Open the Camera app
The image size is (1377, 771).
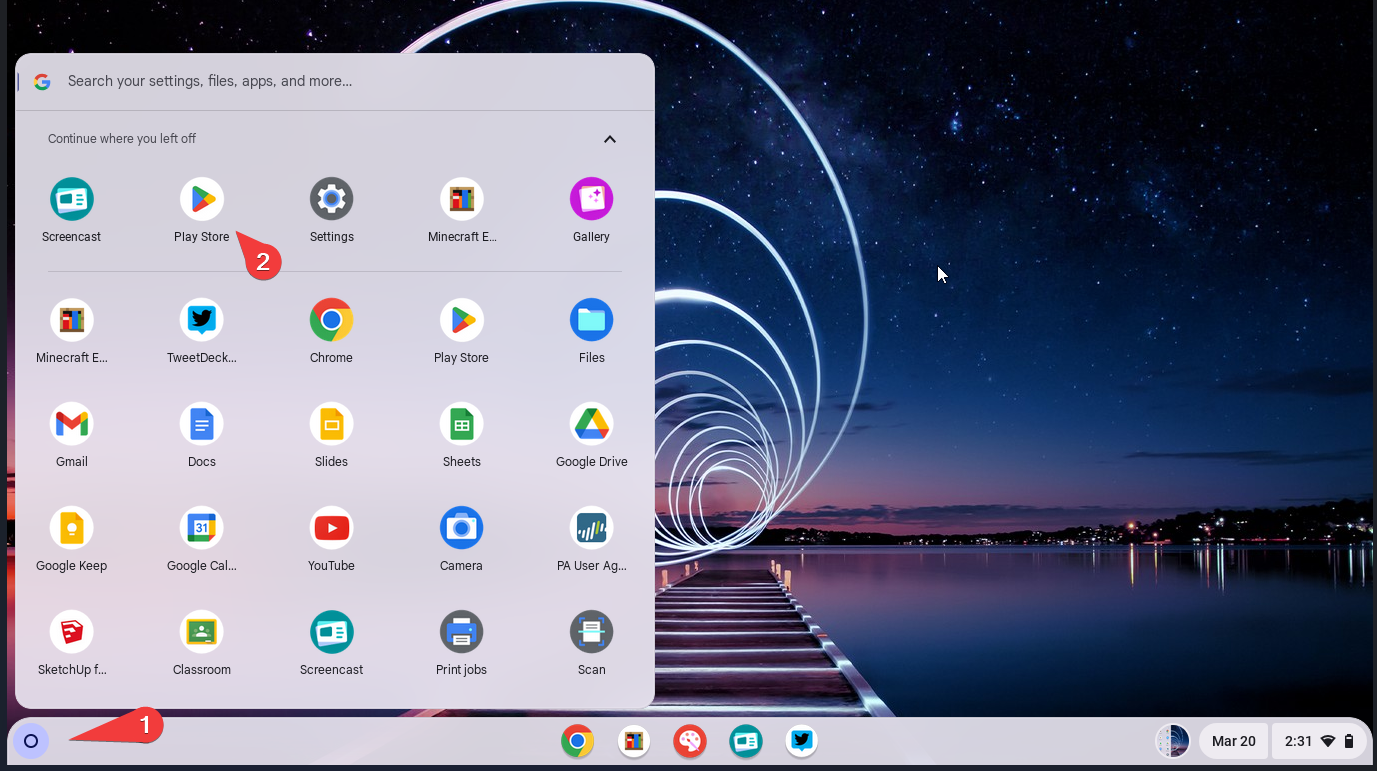click(x=461, y=527)
